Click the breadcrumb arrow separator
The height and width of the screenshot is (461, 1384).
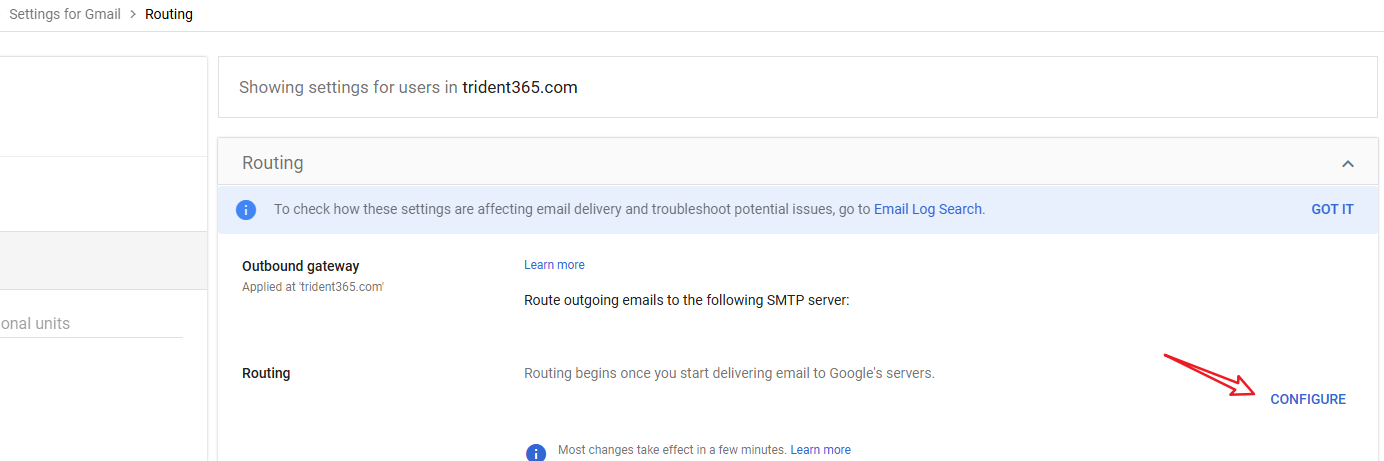(133, 14)
